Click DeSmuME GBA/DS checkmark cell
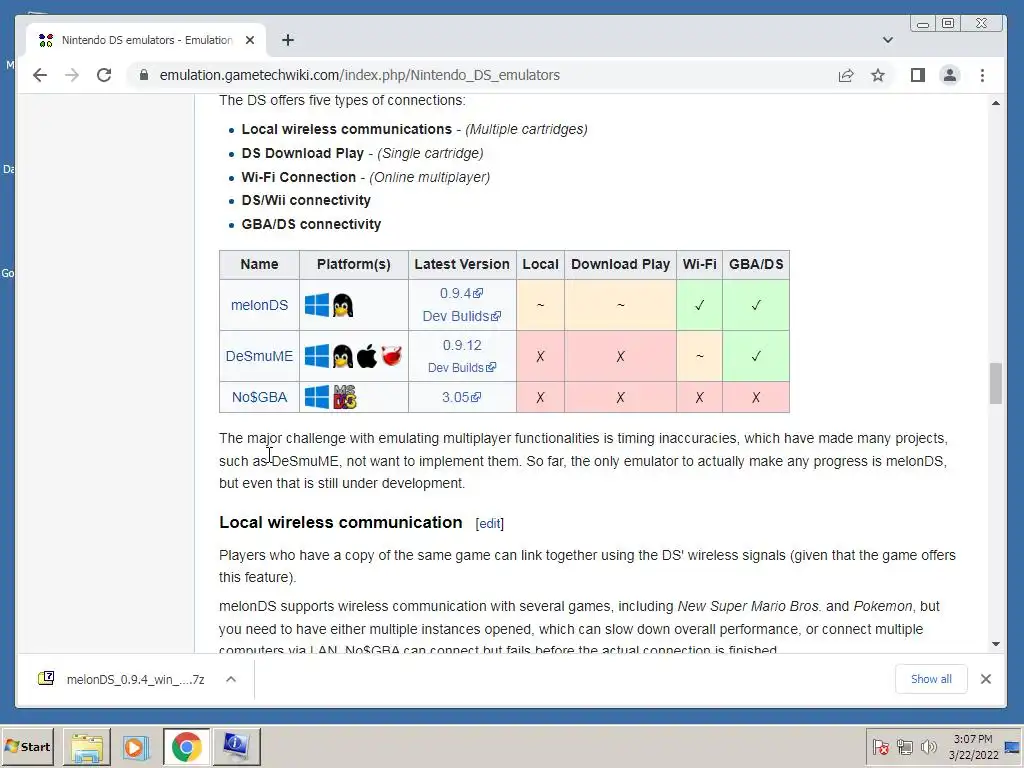This screenshot has width=1024, height=768. (x=756, y=356)
